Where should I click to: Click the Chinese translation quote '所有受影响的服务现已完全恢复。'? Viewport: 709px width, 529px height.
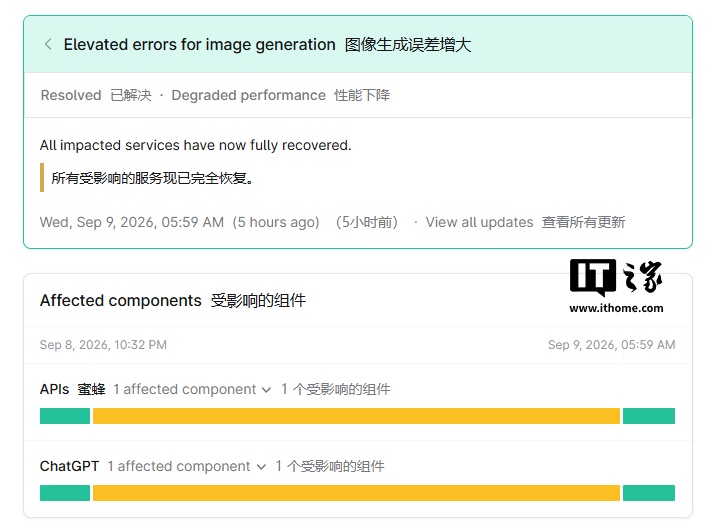click(x=152, y=178)
